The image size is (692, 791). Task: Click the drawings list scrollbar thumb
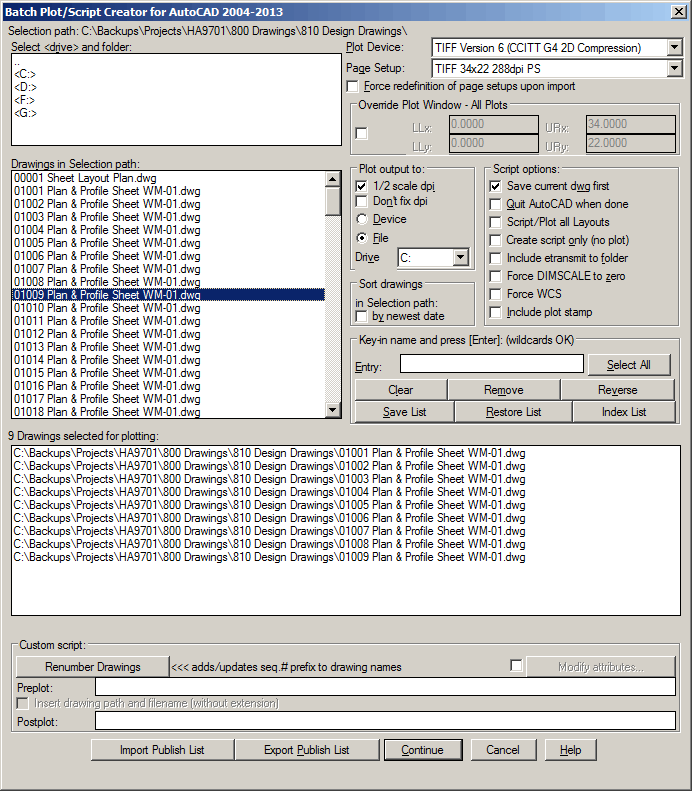tap(333, 201)
